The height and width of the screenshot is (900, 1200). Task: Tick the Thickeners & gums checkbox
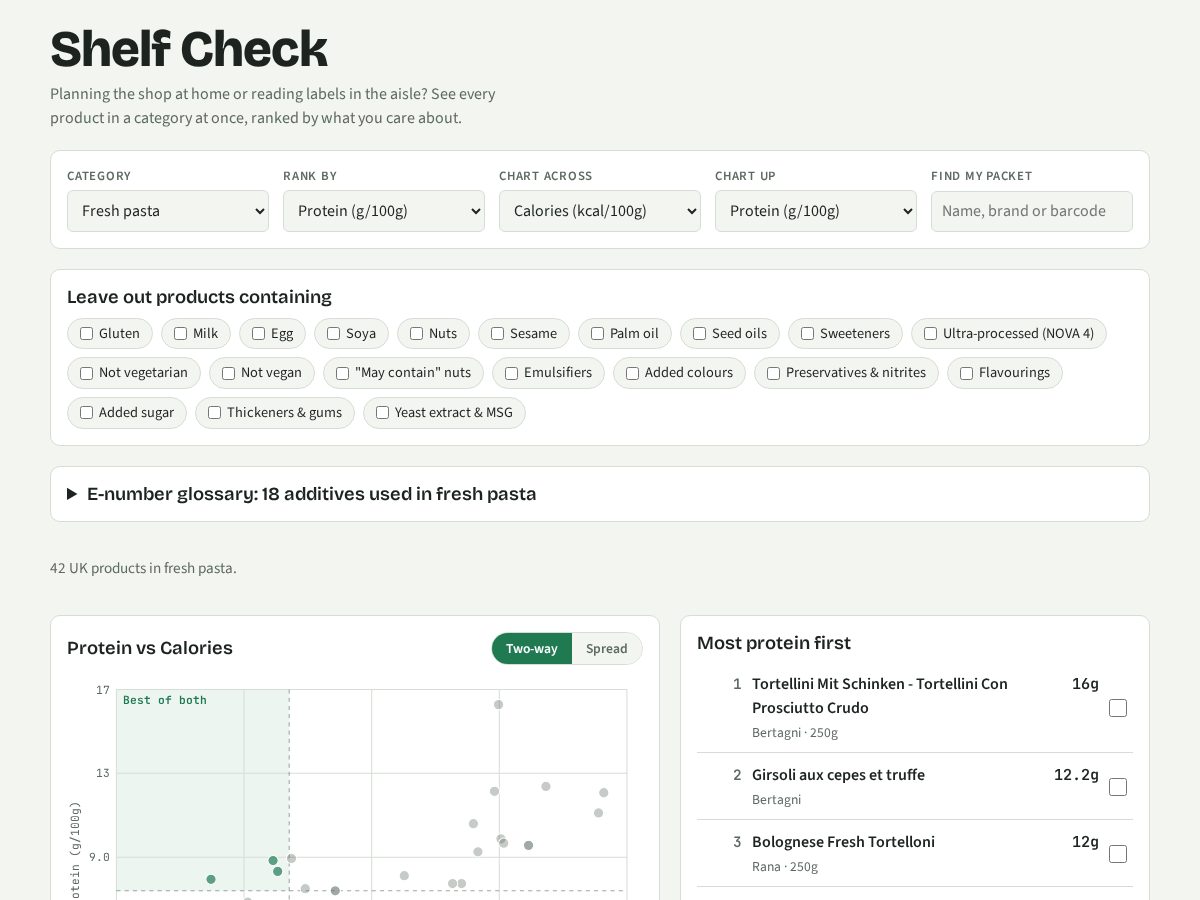pyautogui.click(x=215, y=413)
